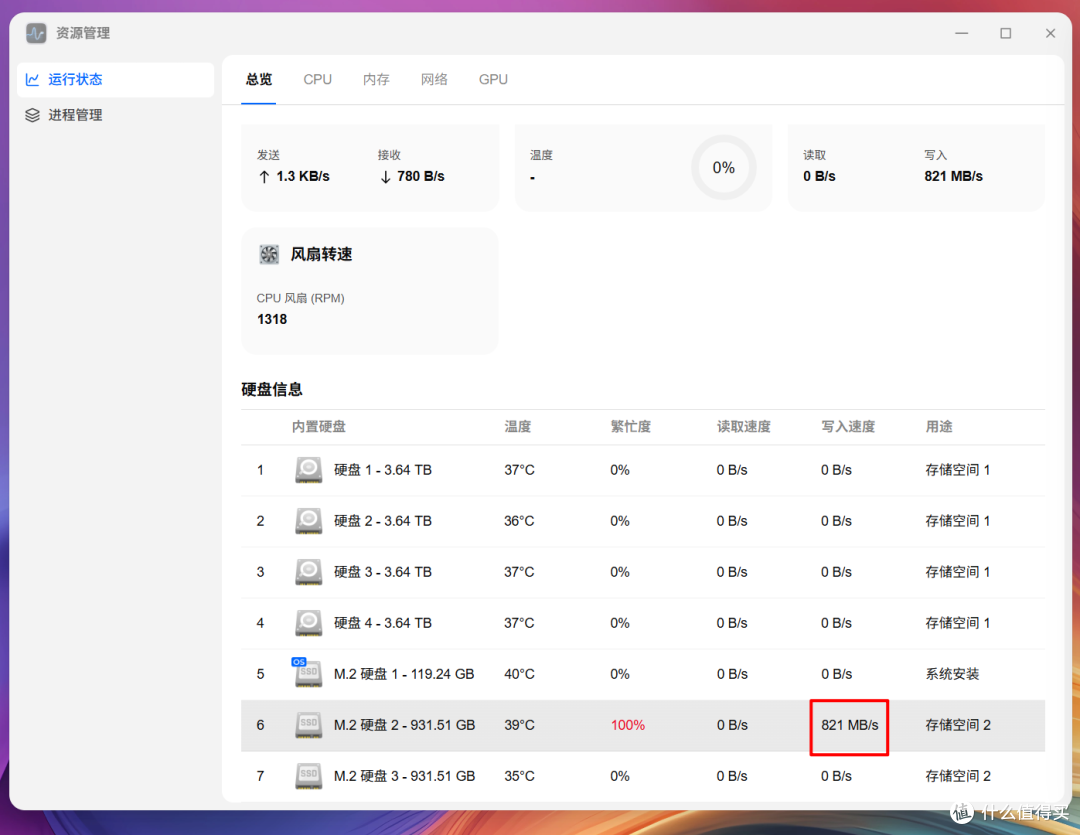Click the 35°C temperature for M.2 硬盘 3
1080x835 pixels.
click(519, 776)
